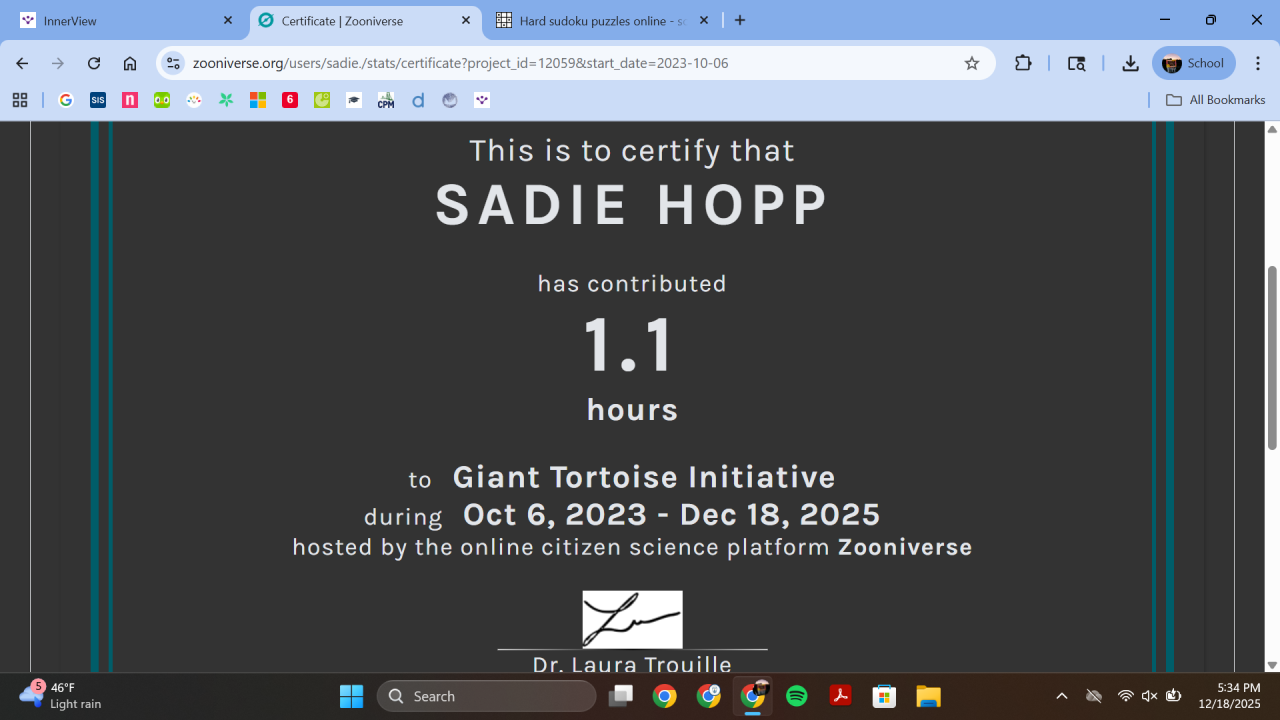Click the vertical scrollbar thumb
This screenshot has height=720, width=1280.
1272,358
